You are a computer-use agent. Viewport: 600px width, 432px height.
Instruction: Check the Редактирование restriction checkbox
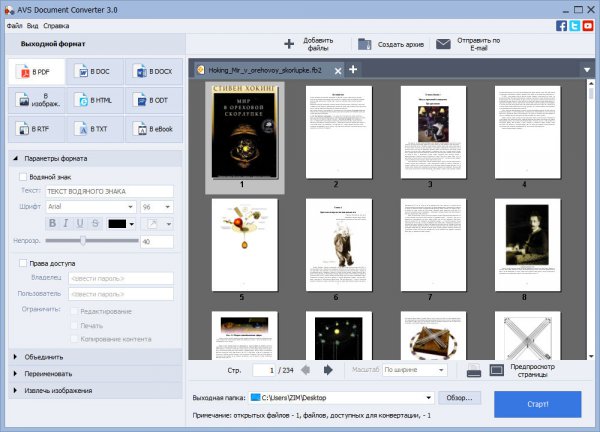(75, 311)
